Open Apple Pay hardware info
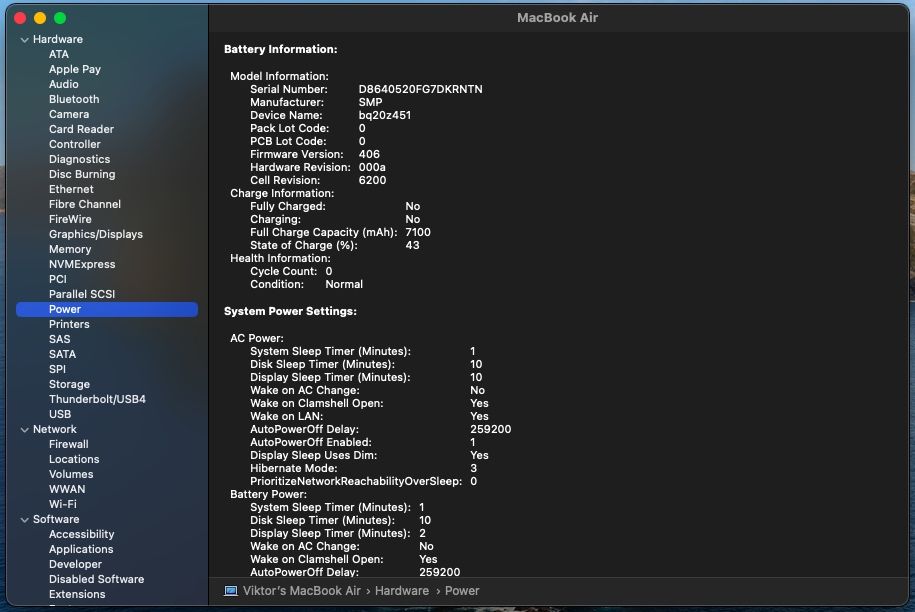 pyautogui.click(x=75, y=69)
